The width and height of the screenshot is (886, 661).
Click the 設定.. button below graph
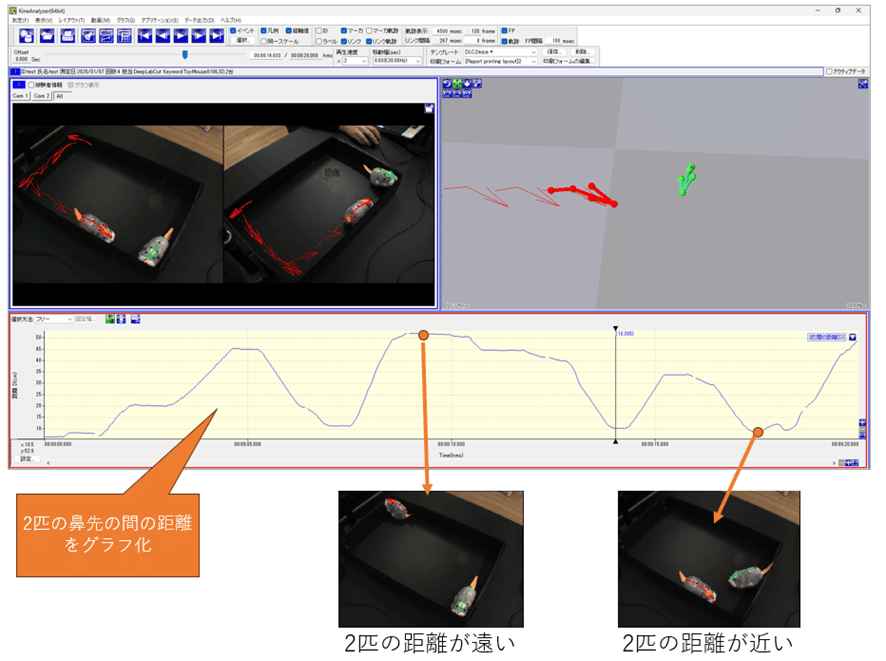coord(26,459)
